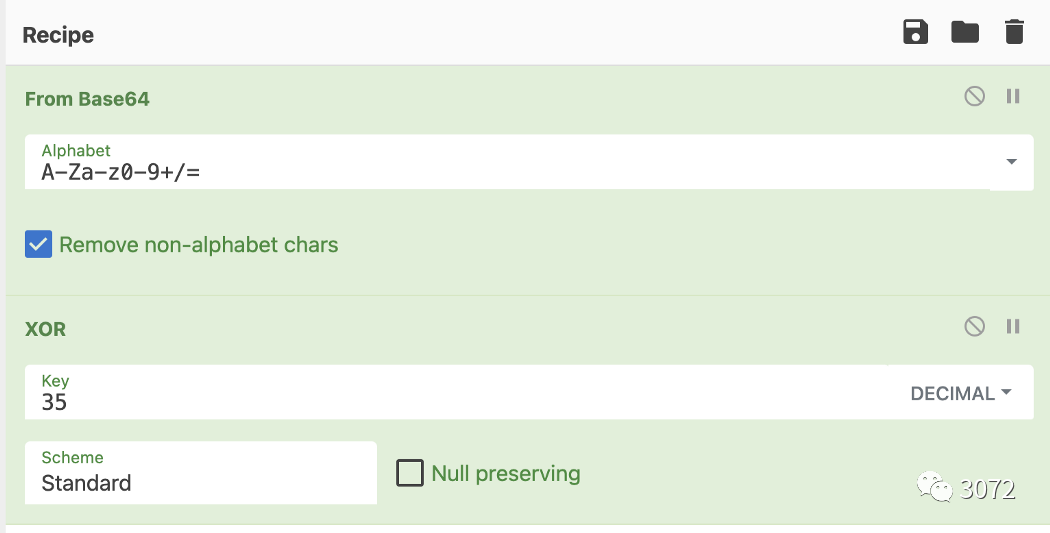Screen dimensions: 1050x533
Task: Load a recipe using folder icon
Action: coord(965,32)
